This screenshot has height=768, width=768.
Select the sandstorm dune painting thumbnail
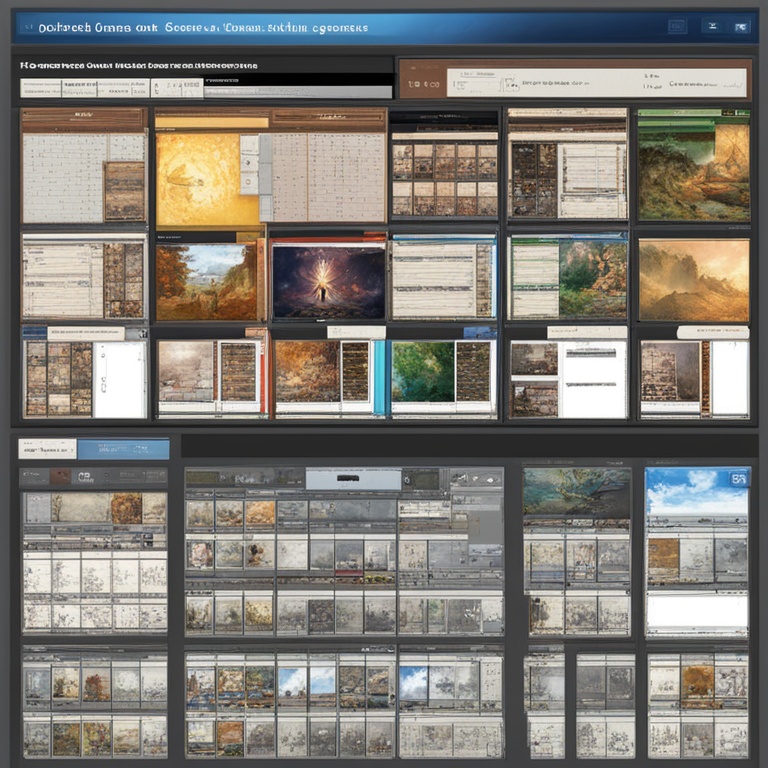(x=694, y=280)
